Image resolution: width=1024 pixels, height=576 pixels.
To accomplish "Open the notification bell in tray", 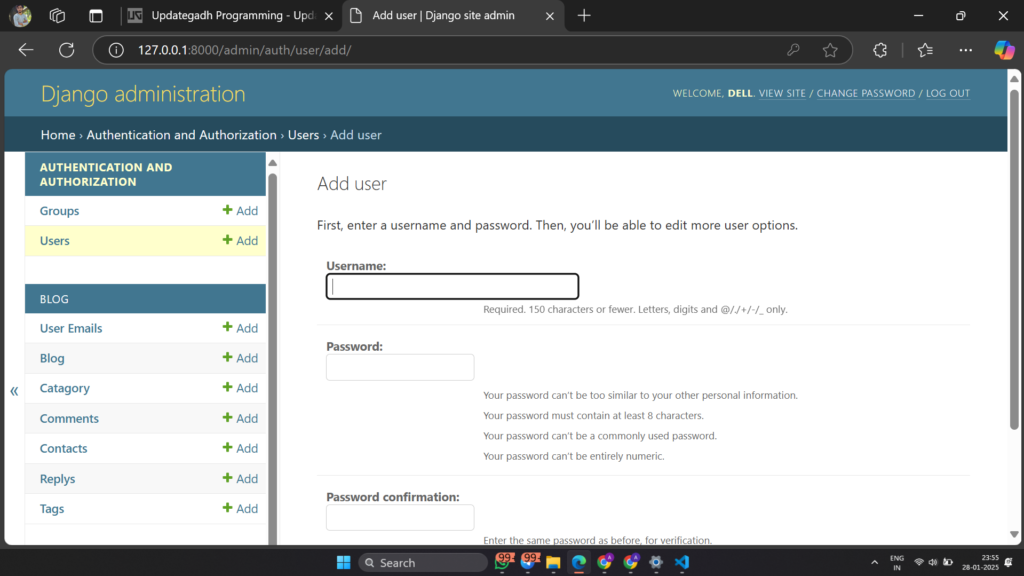I will 1008,562.
